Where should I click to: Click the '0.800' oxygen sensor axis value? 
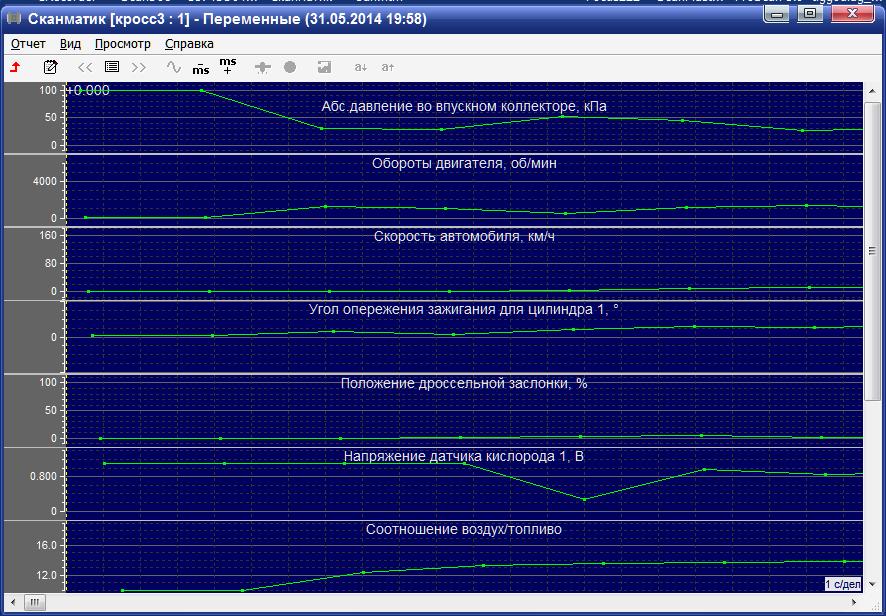click(x=44, y=476)
